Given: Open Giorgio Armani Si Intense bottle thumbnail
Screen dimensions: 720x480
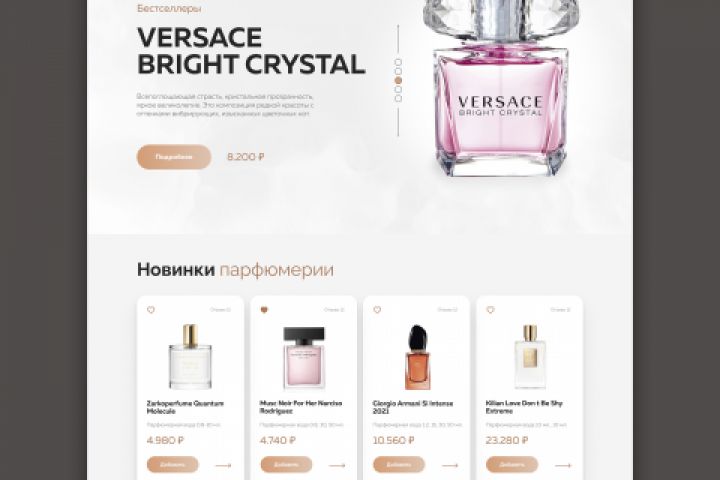Looking at the screenshot, I should click(x=417, y=357).
